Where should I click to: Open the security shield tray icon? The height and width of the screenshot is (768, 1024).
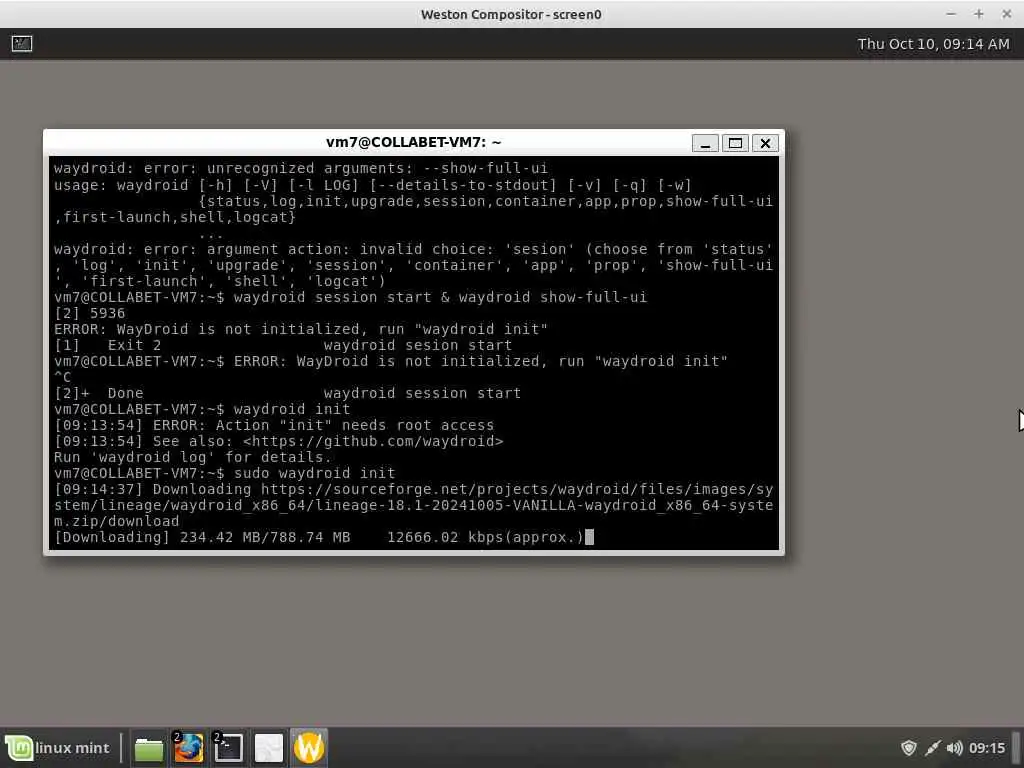(x=908, y=748)
